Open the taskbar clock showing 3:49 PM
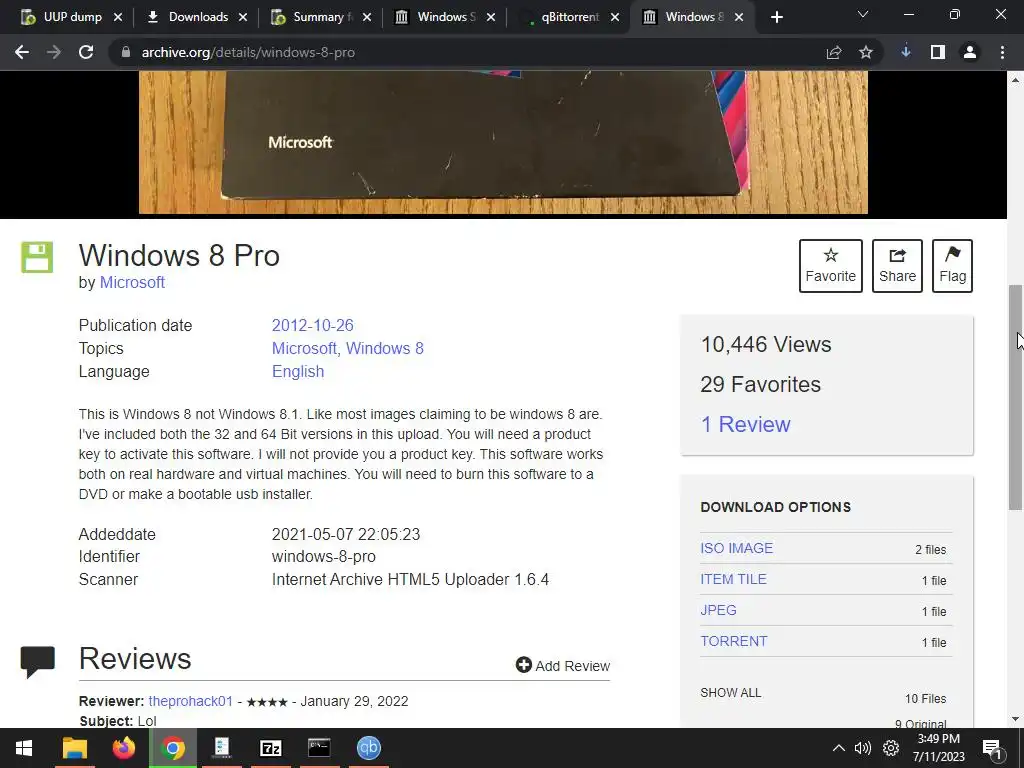 click(x=938, y=748)
